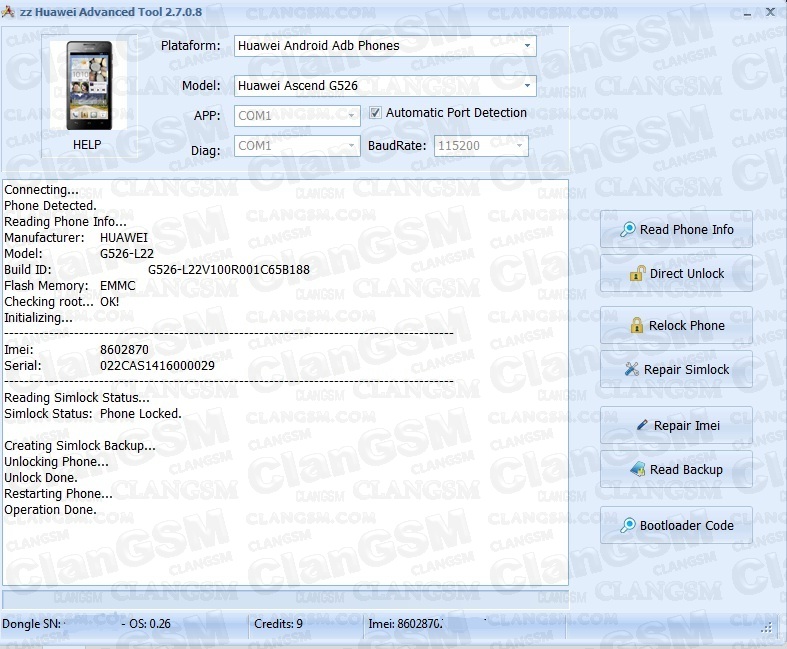This screenshot has width=787, height=649.
Task: Click Model G526-L22 line in log
Action: point(79,254)
